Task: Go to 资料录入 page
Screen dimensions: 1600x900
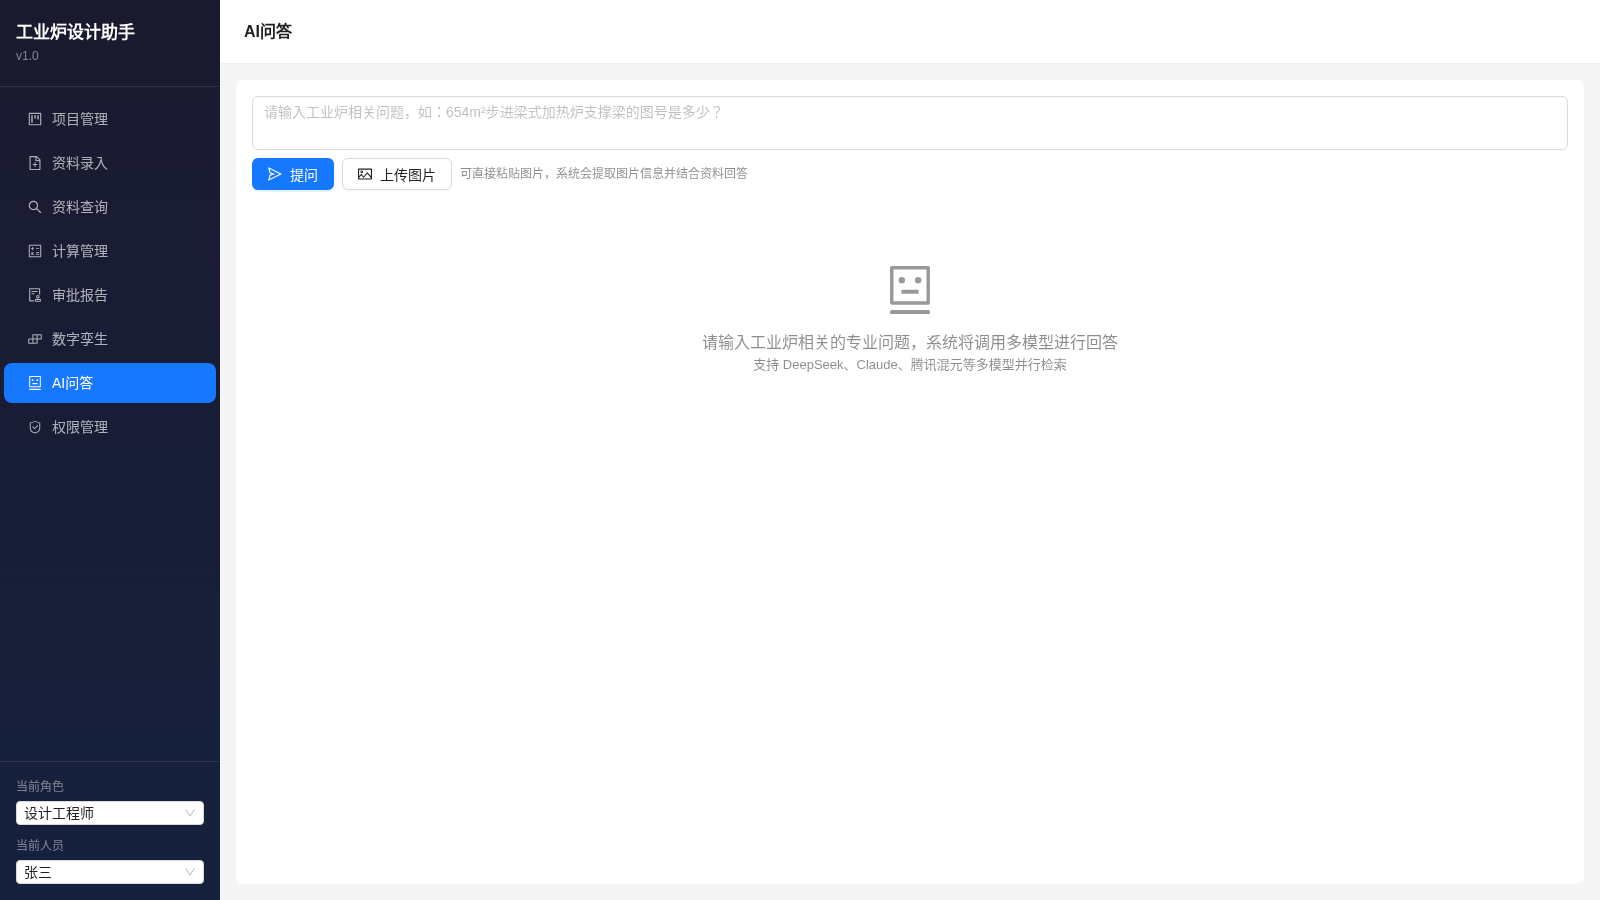Action: [x=110, y=163]
